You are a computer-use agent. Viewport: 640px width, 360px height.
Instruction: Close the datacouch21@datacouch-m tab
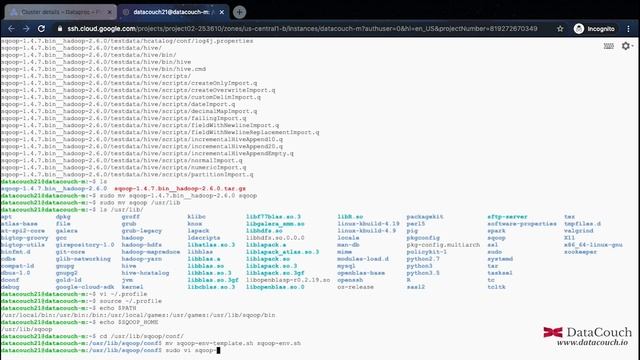point(222,12)
